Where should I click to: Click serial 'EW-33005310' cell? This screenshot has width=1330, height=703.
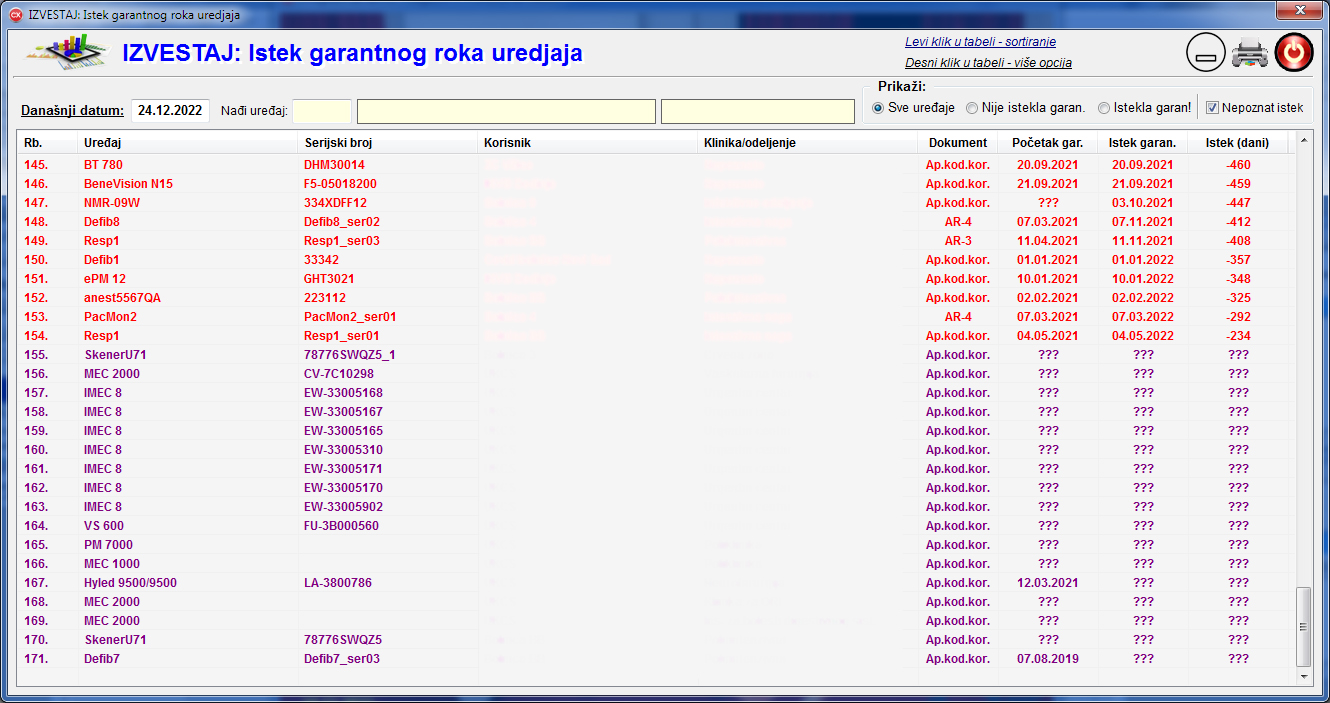(343, 450)
